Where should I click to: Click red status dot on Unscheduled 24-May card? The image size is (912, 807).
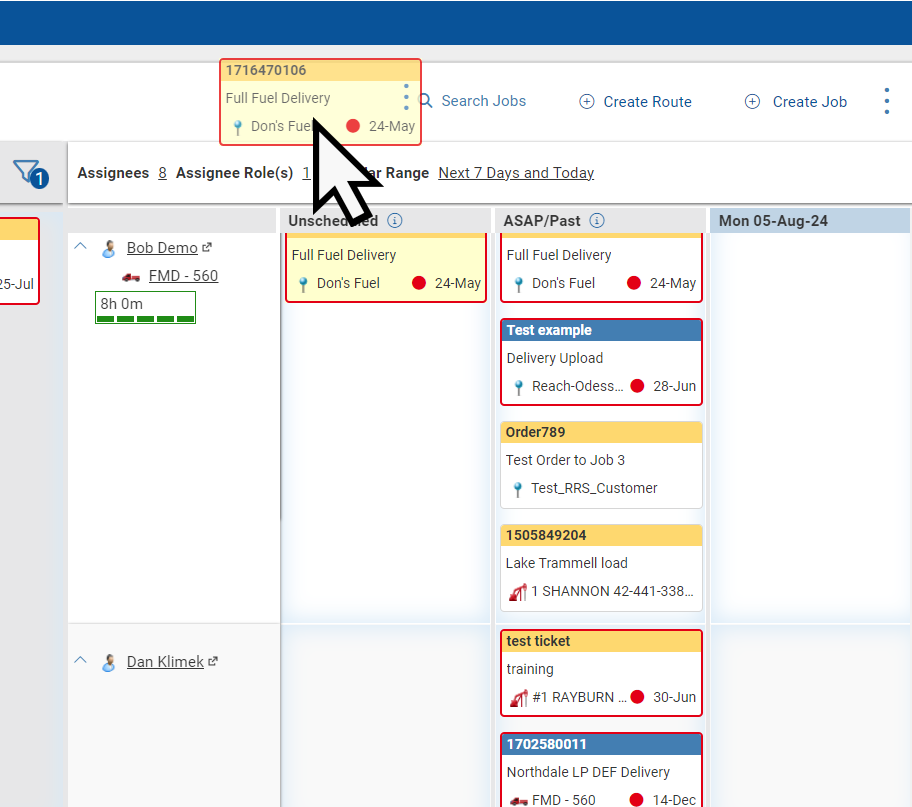pyautogui.click(x=419, y=283)
